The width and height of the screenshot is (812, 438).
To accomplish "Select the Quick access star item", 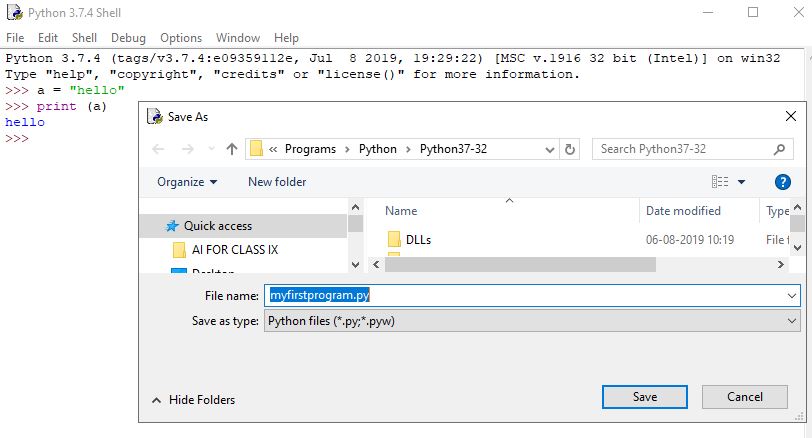I will click(217, 226).
